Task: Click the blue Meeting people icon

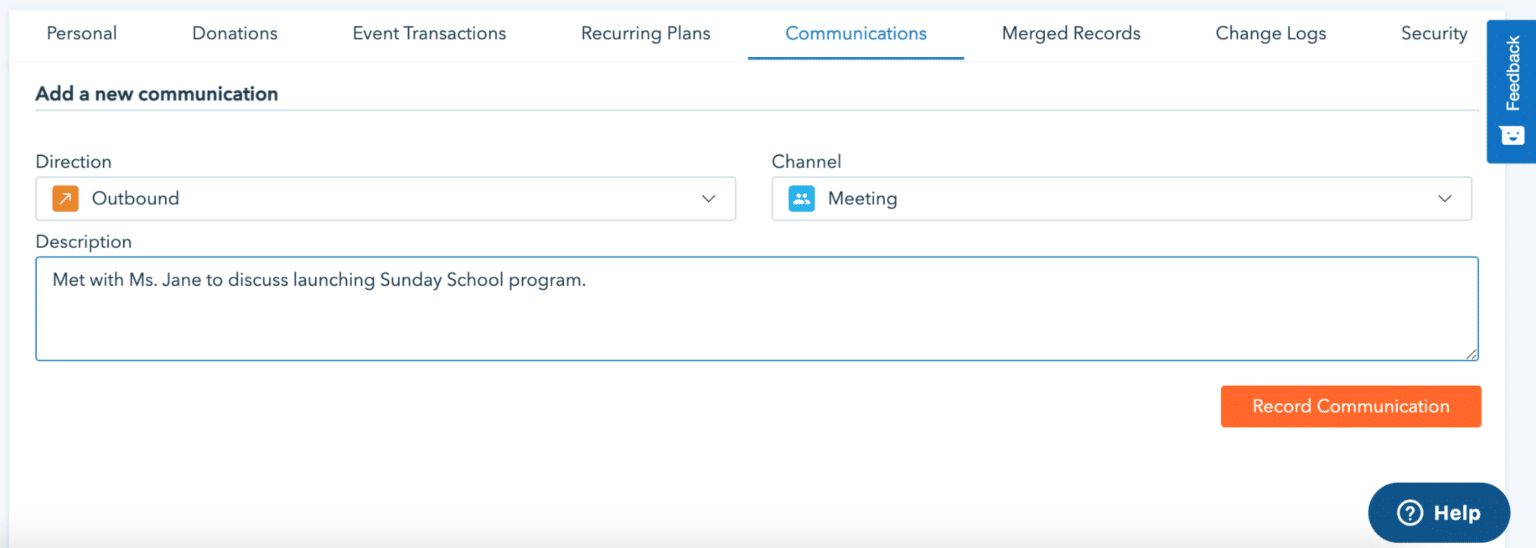Action: click(801, 199)
